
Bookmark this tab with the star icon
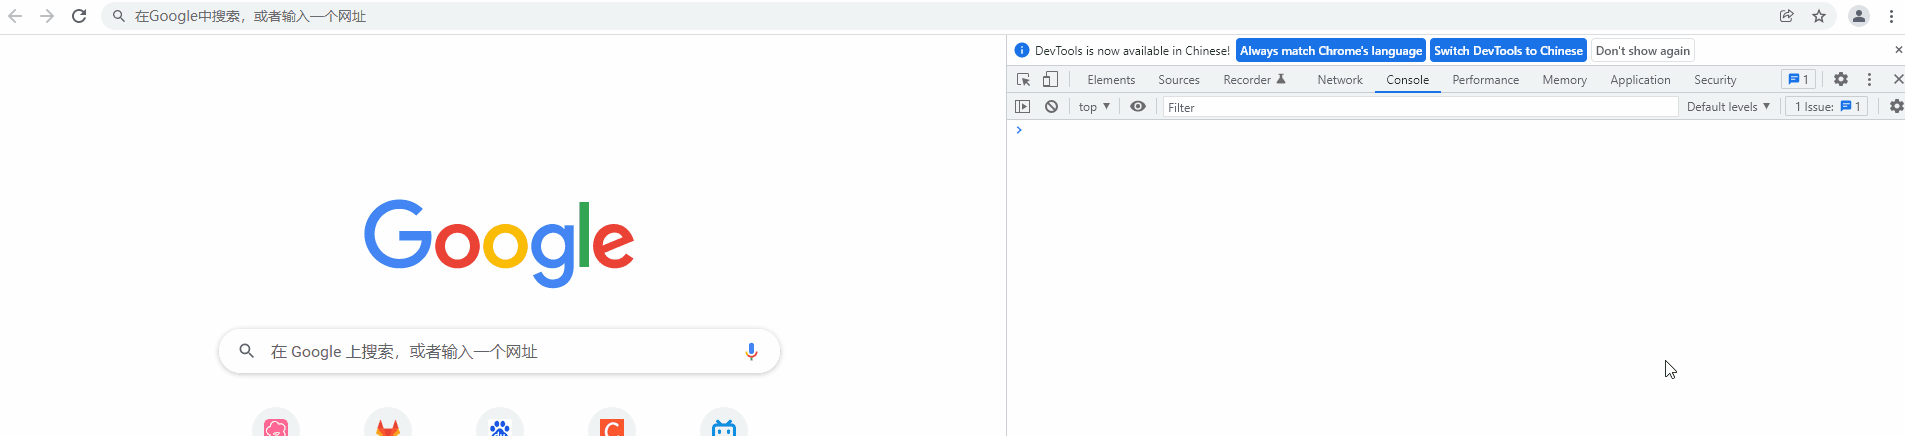(x=1819, y=16)
